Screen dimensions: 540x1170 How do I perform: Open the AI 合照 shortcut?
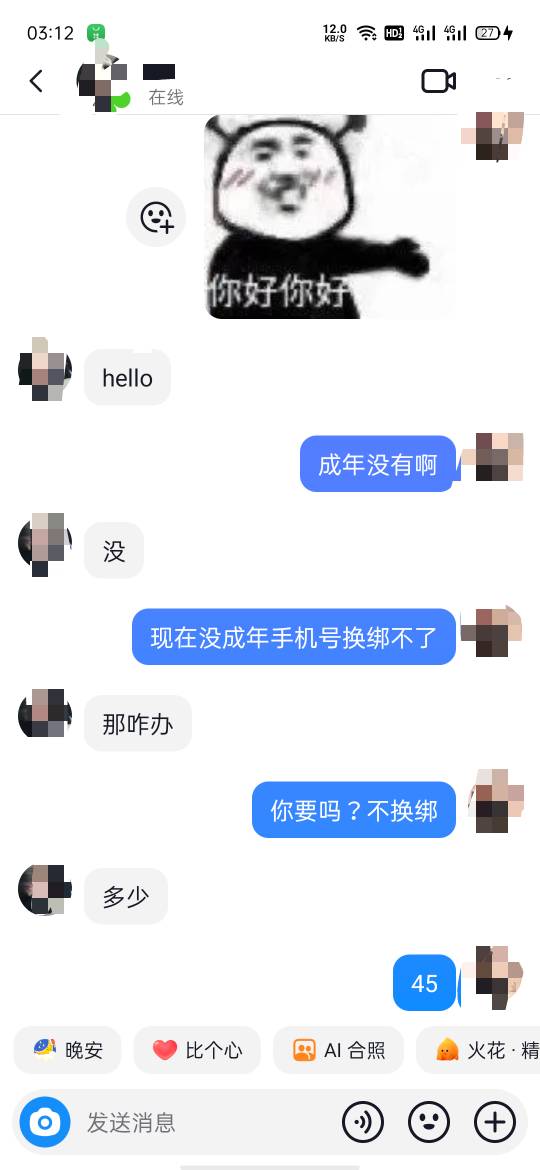coord(339,1050)
